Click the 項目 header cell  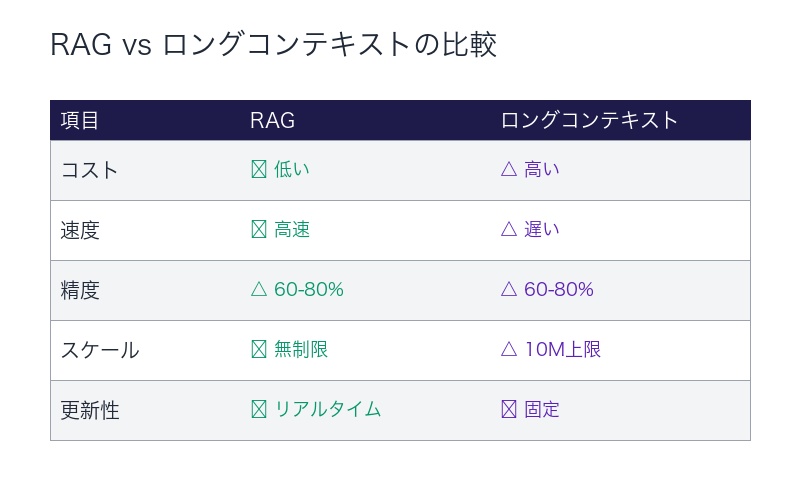click(80, 121)
